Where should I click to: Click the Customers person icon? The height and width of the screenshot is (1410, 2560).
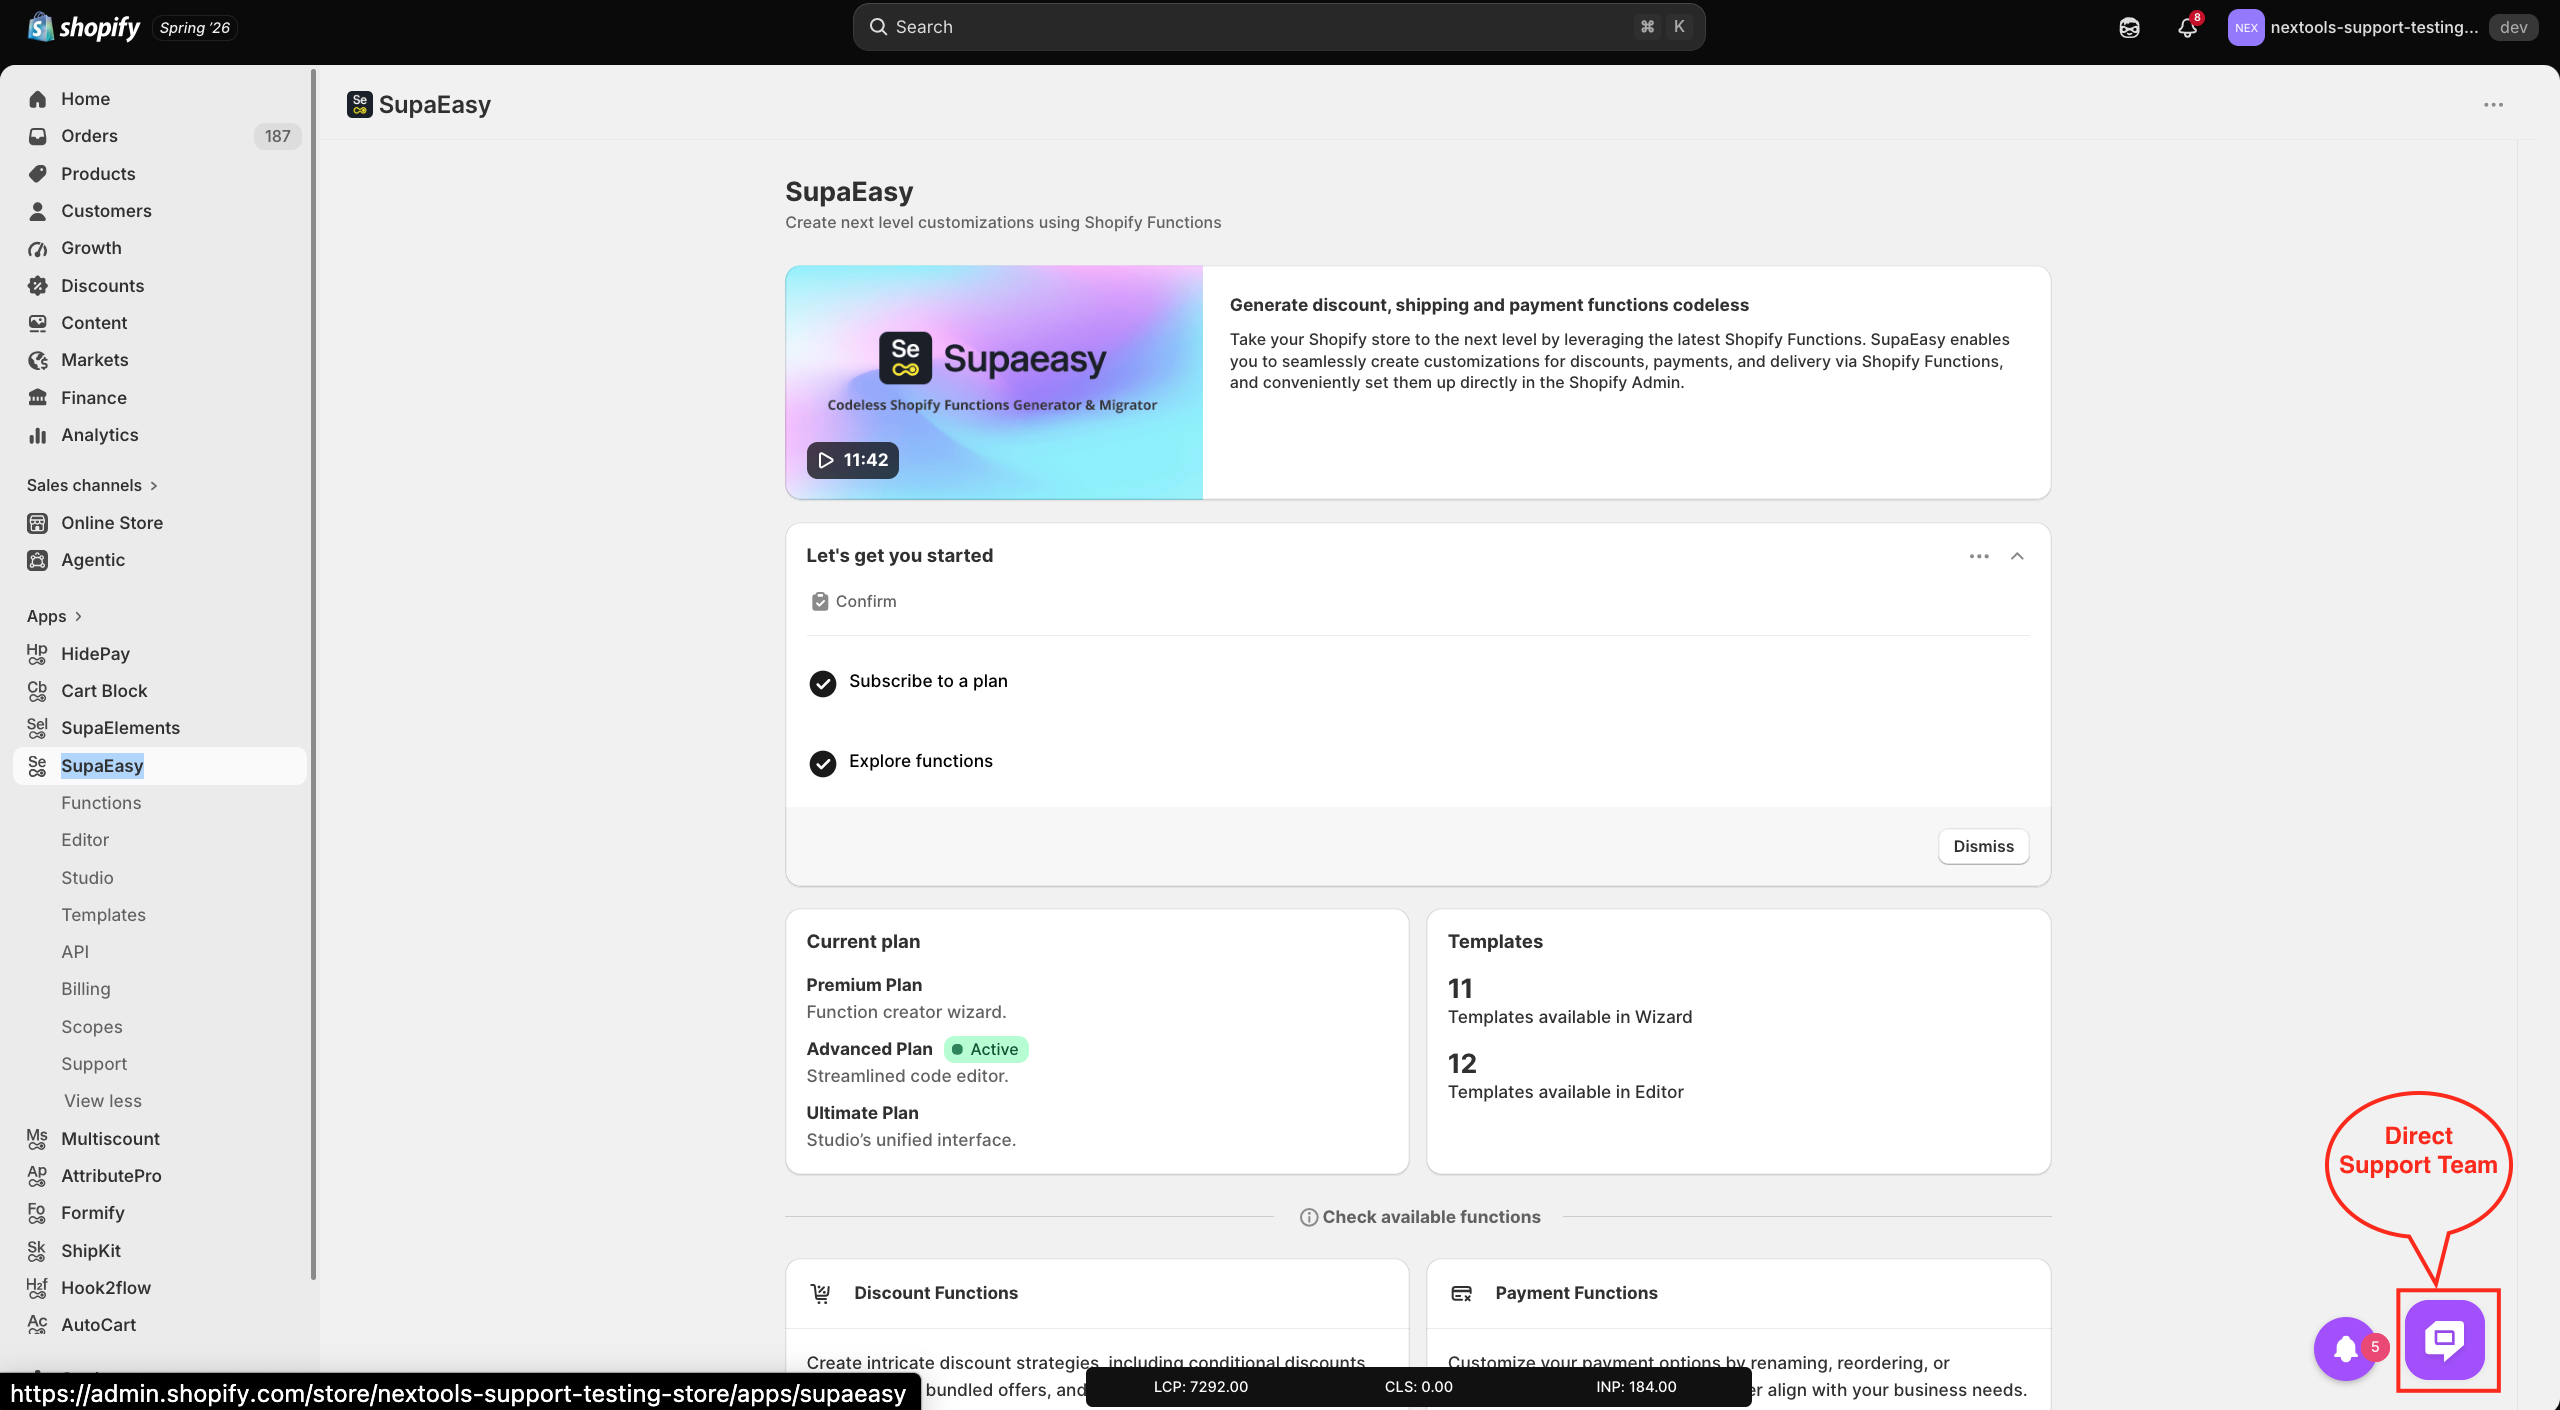[x=38, y=211]
